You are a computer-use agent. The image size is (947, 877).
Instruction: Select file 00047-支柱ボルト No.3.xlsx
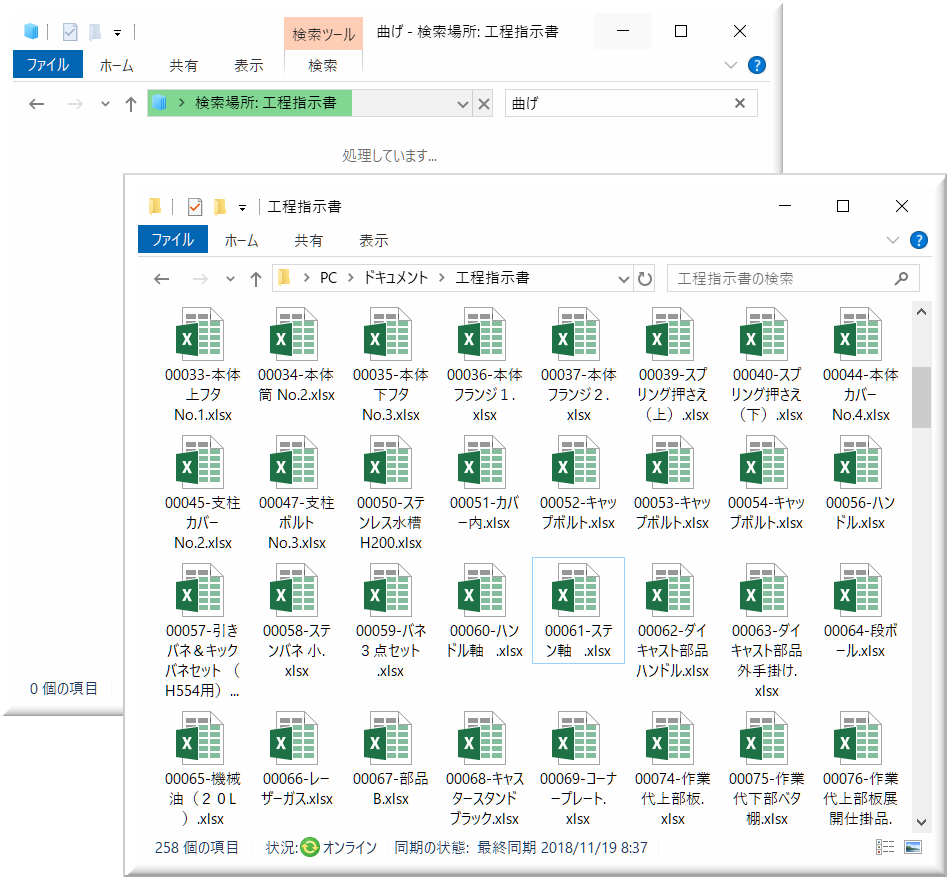(x=296, y=493)
